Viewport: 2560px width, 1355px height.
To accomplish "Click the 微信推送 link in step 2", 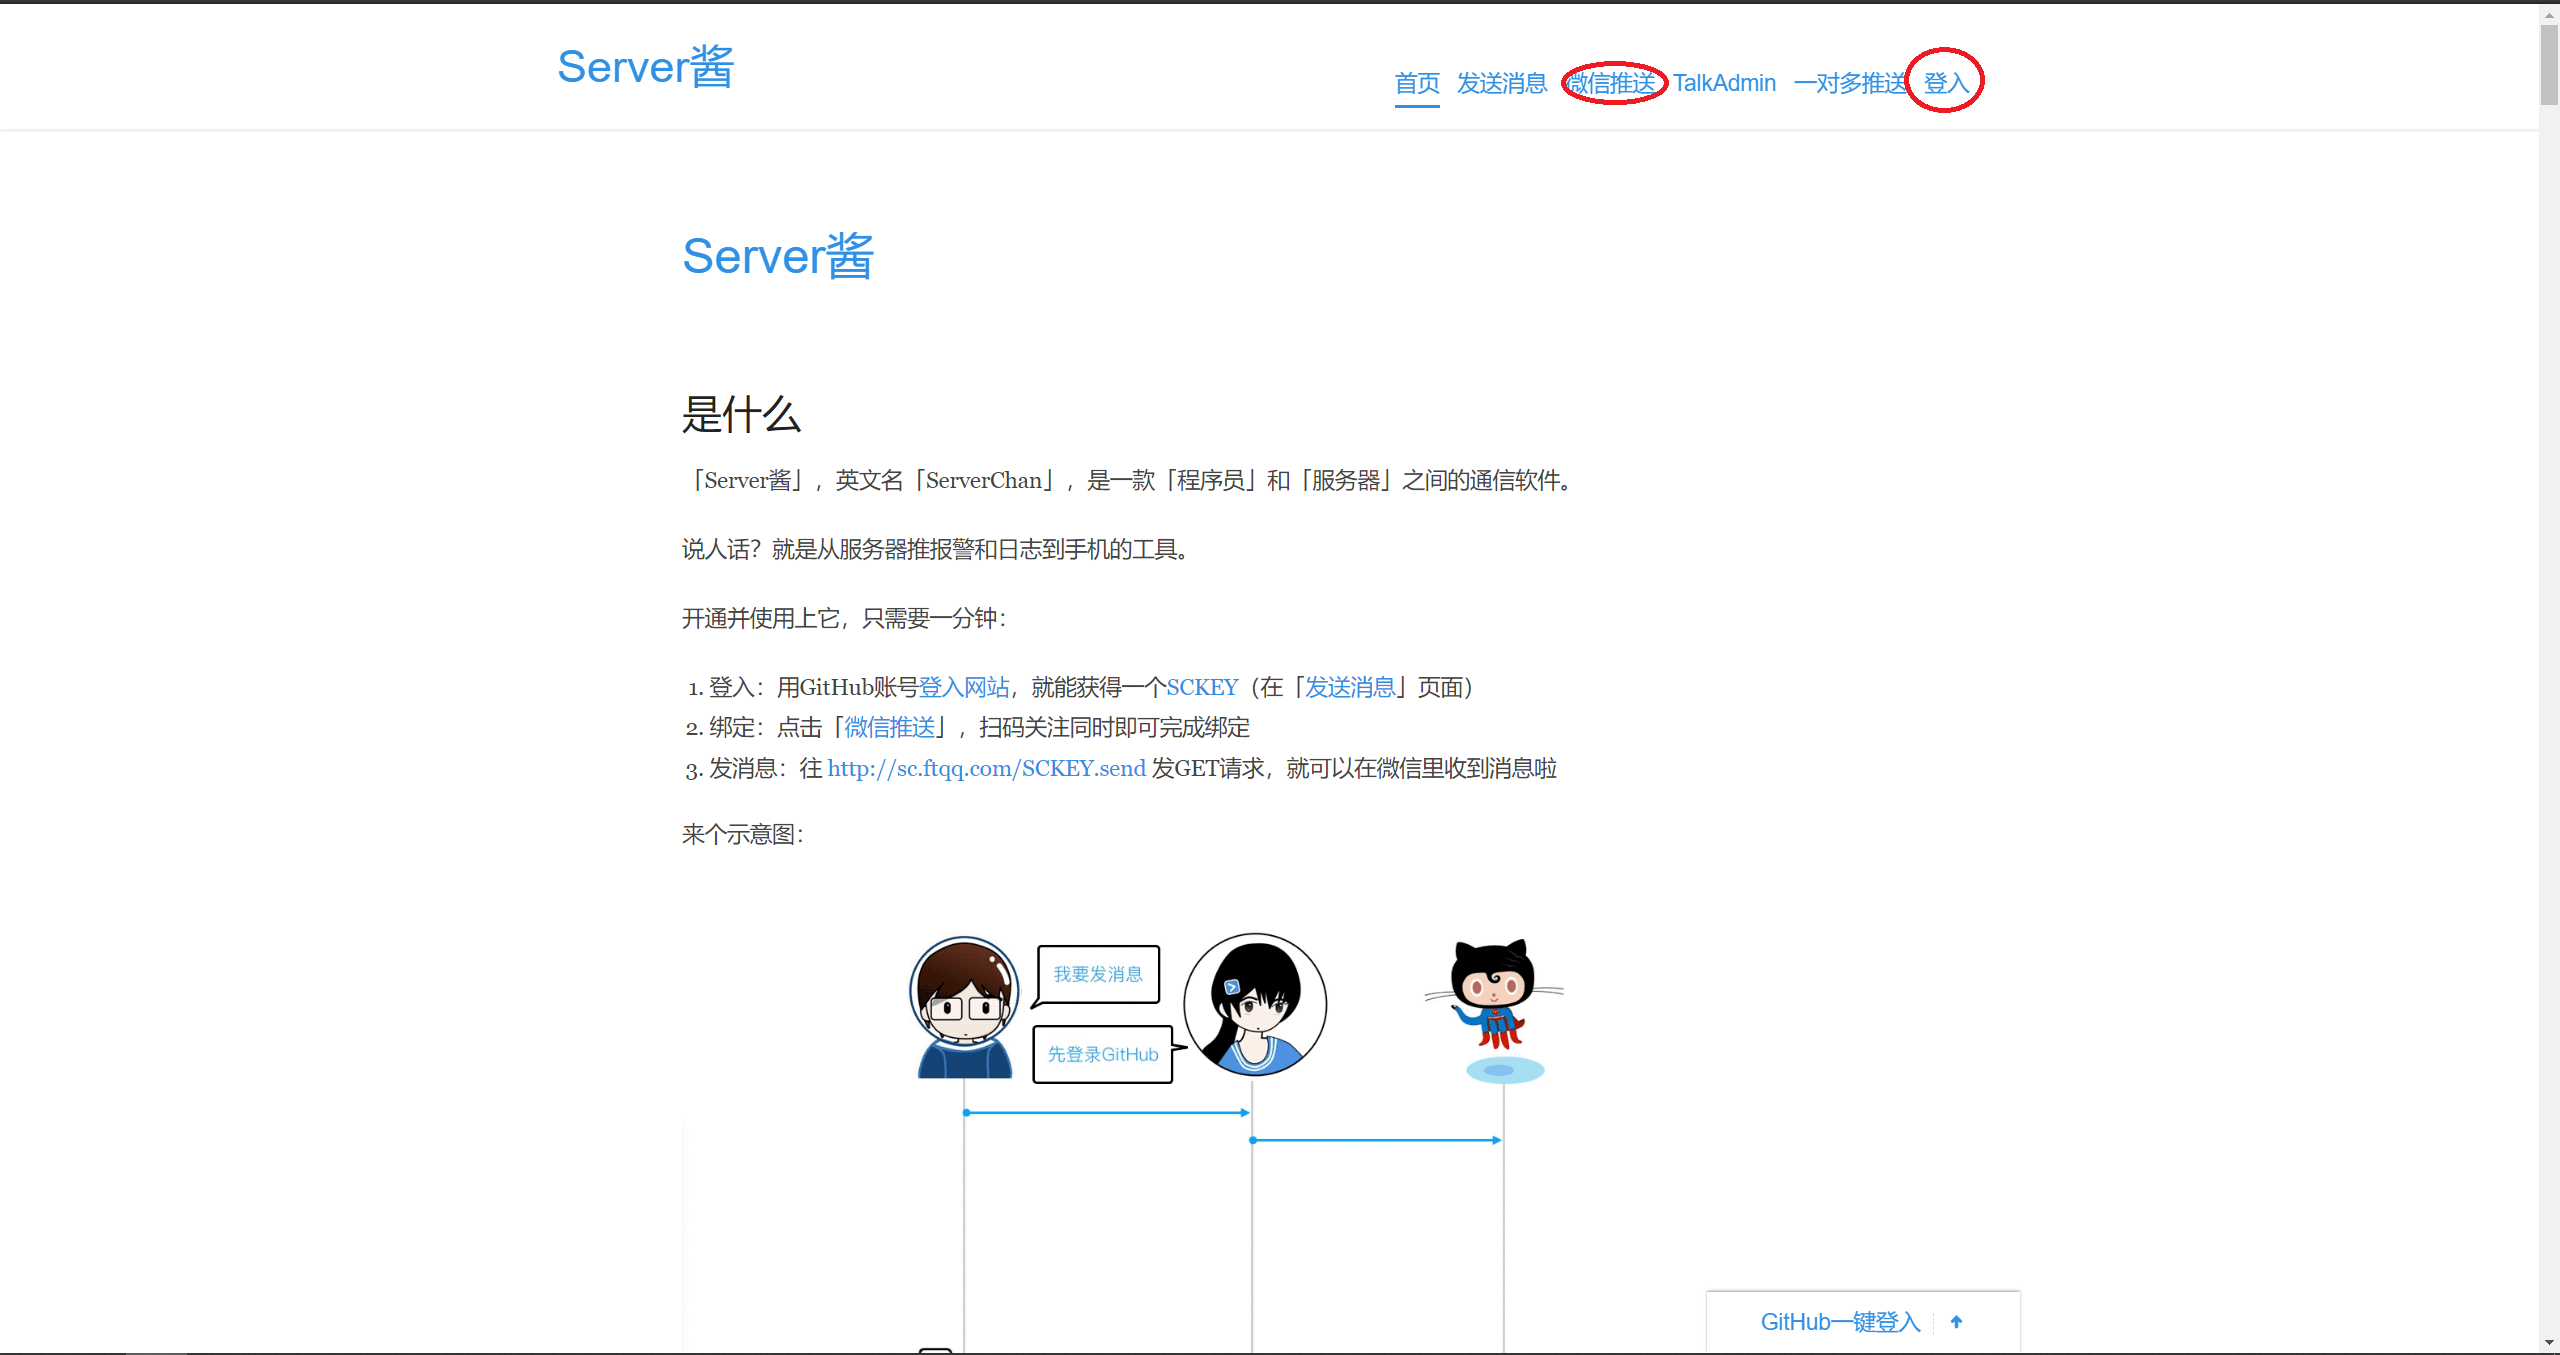I will coord(890,727).
